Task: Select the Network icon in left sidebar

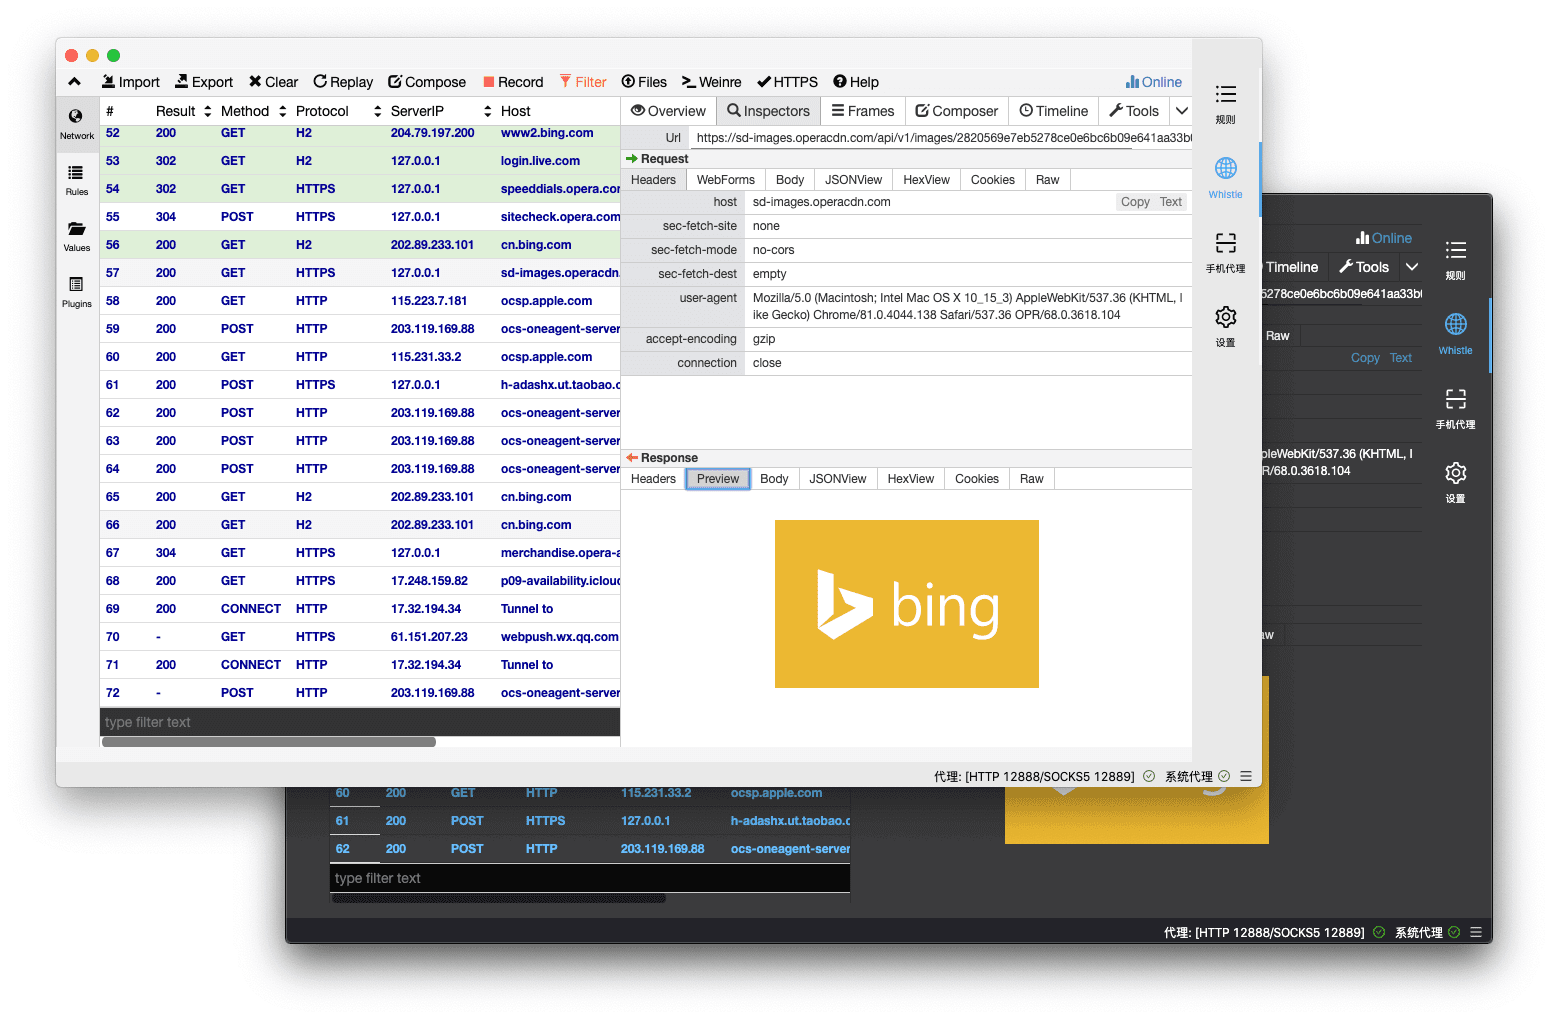Action: pyautogui.click(x=76, y=123)
